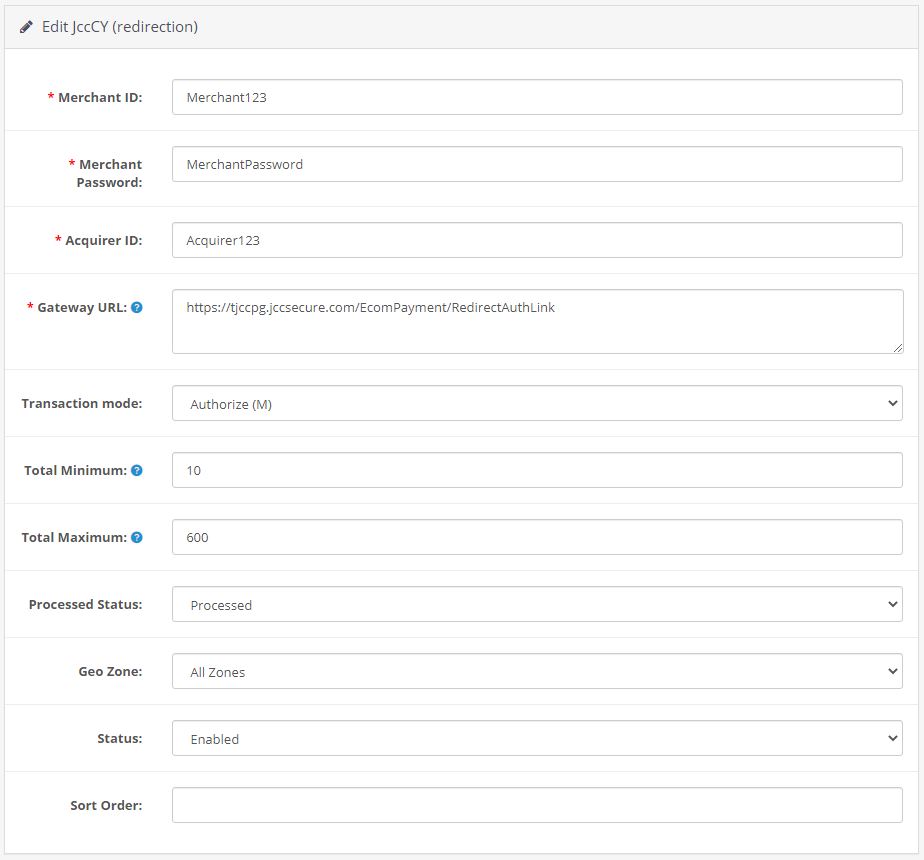Click the Edit JccCY (redirection) heading

tap(120, 27)
